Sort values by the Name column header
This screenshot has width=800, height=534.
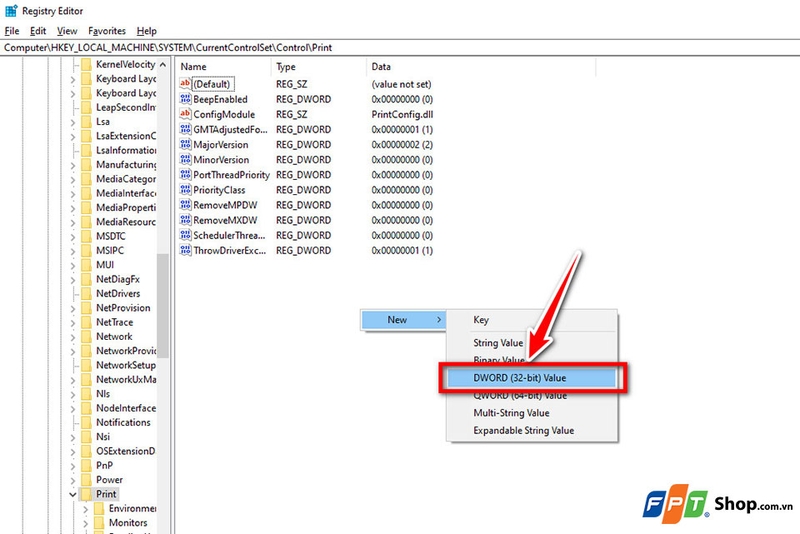click(x=224, y=67)
